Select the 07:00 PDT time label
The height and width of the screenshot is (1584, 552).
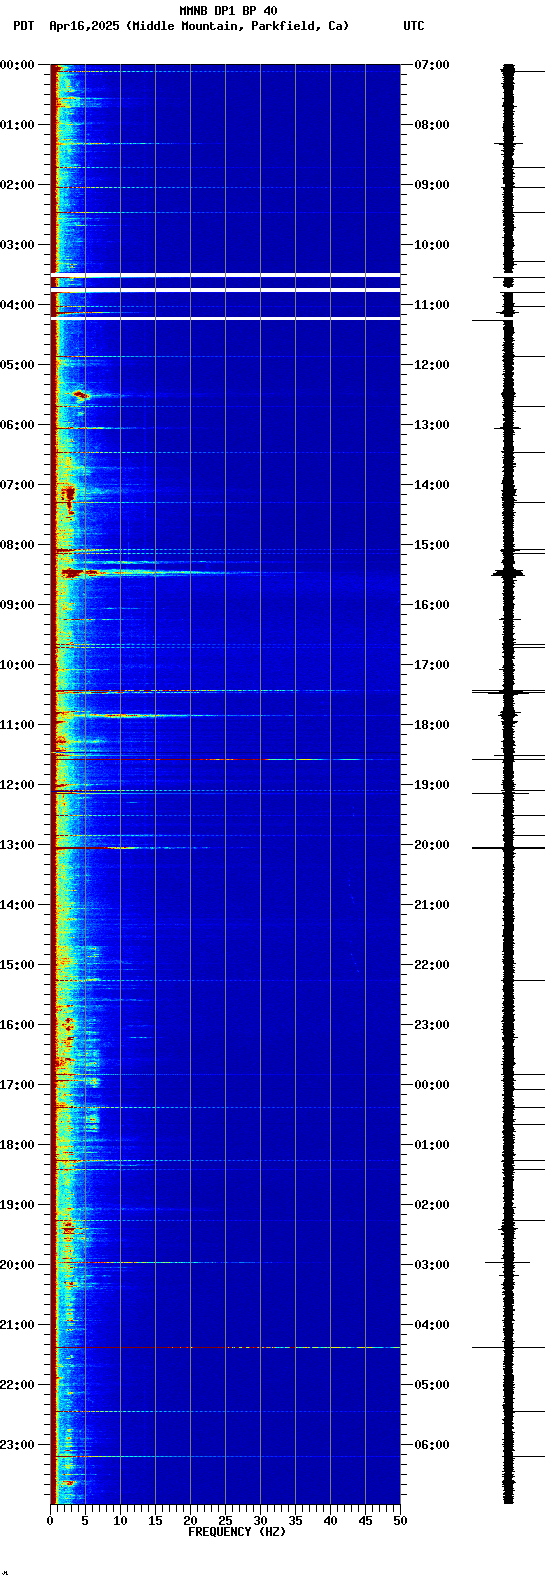tap(17, 485)
